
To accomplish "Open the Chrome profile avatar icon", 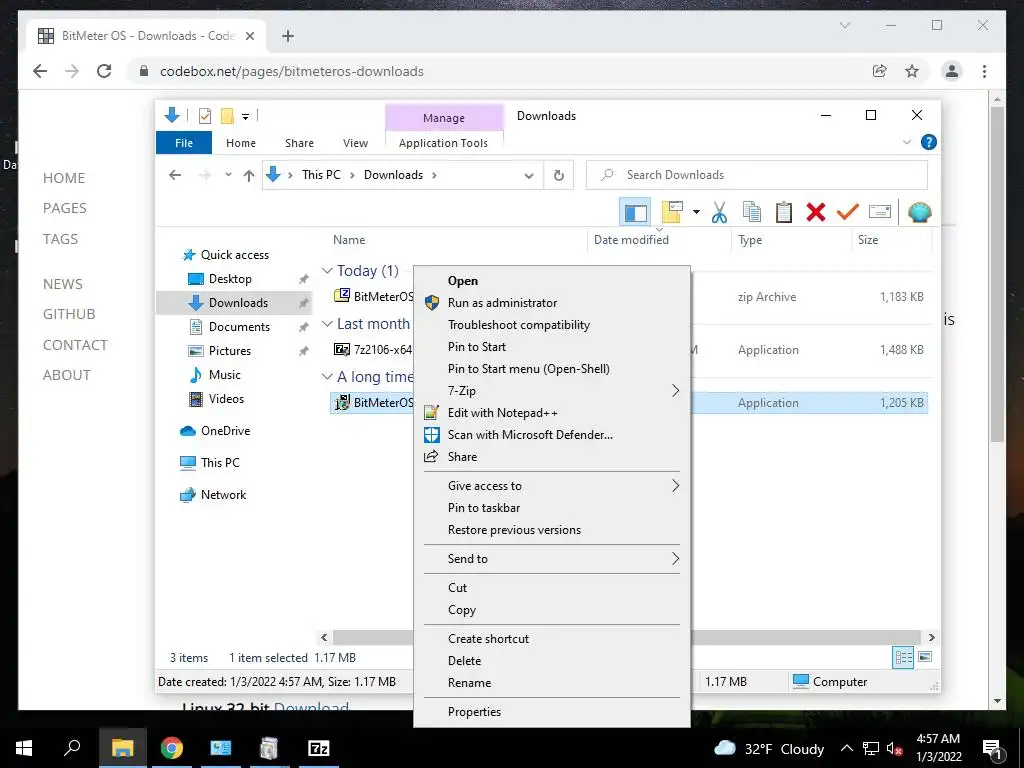I will [x=952, y=71].
